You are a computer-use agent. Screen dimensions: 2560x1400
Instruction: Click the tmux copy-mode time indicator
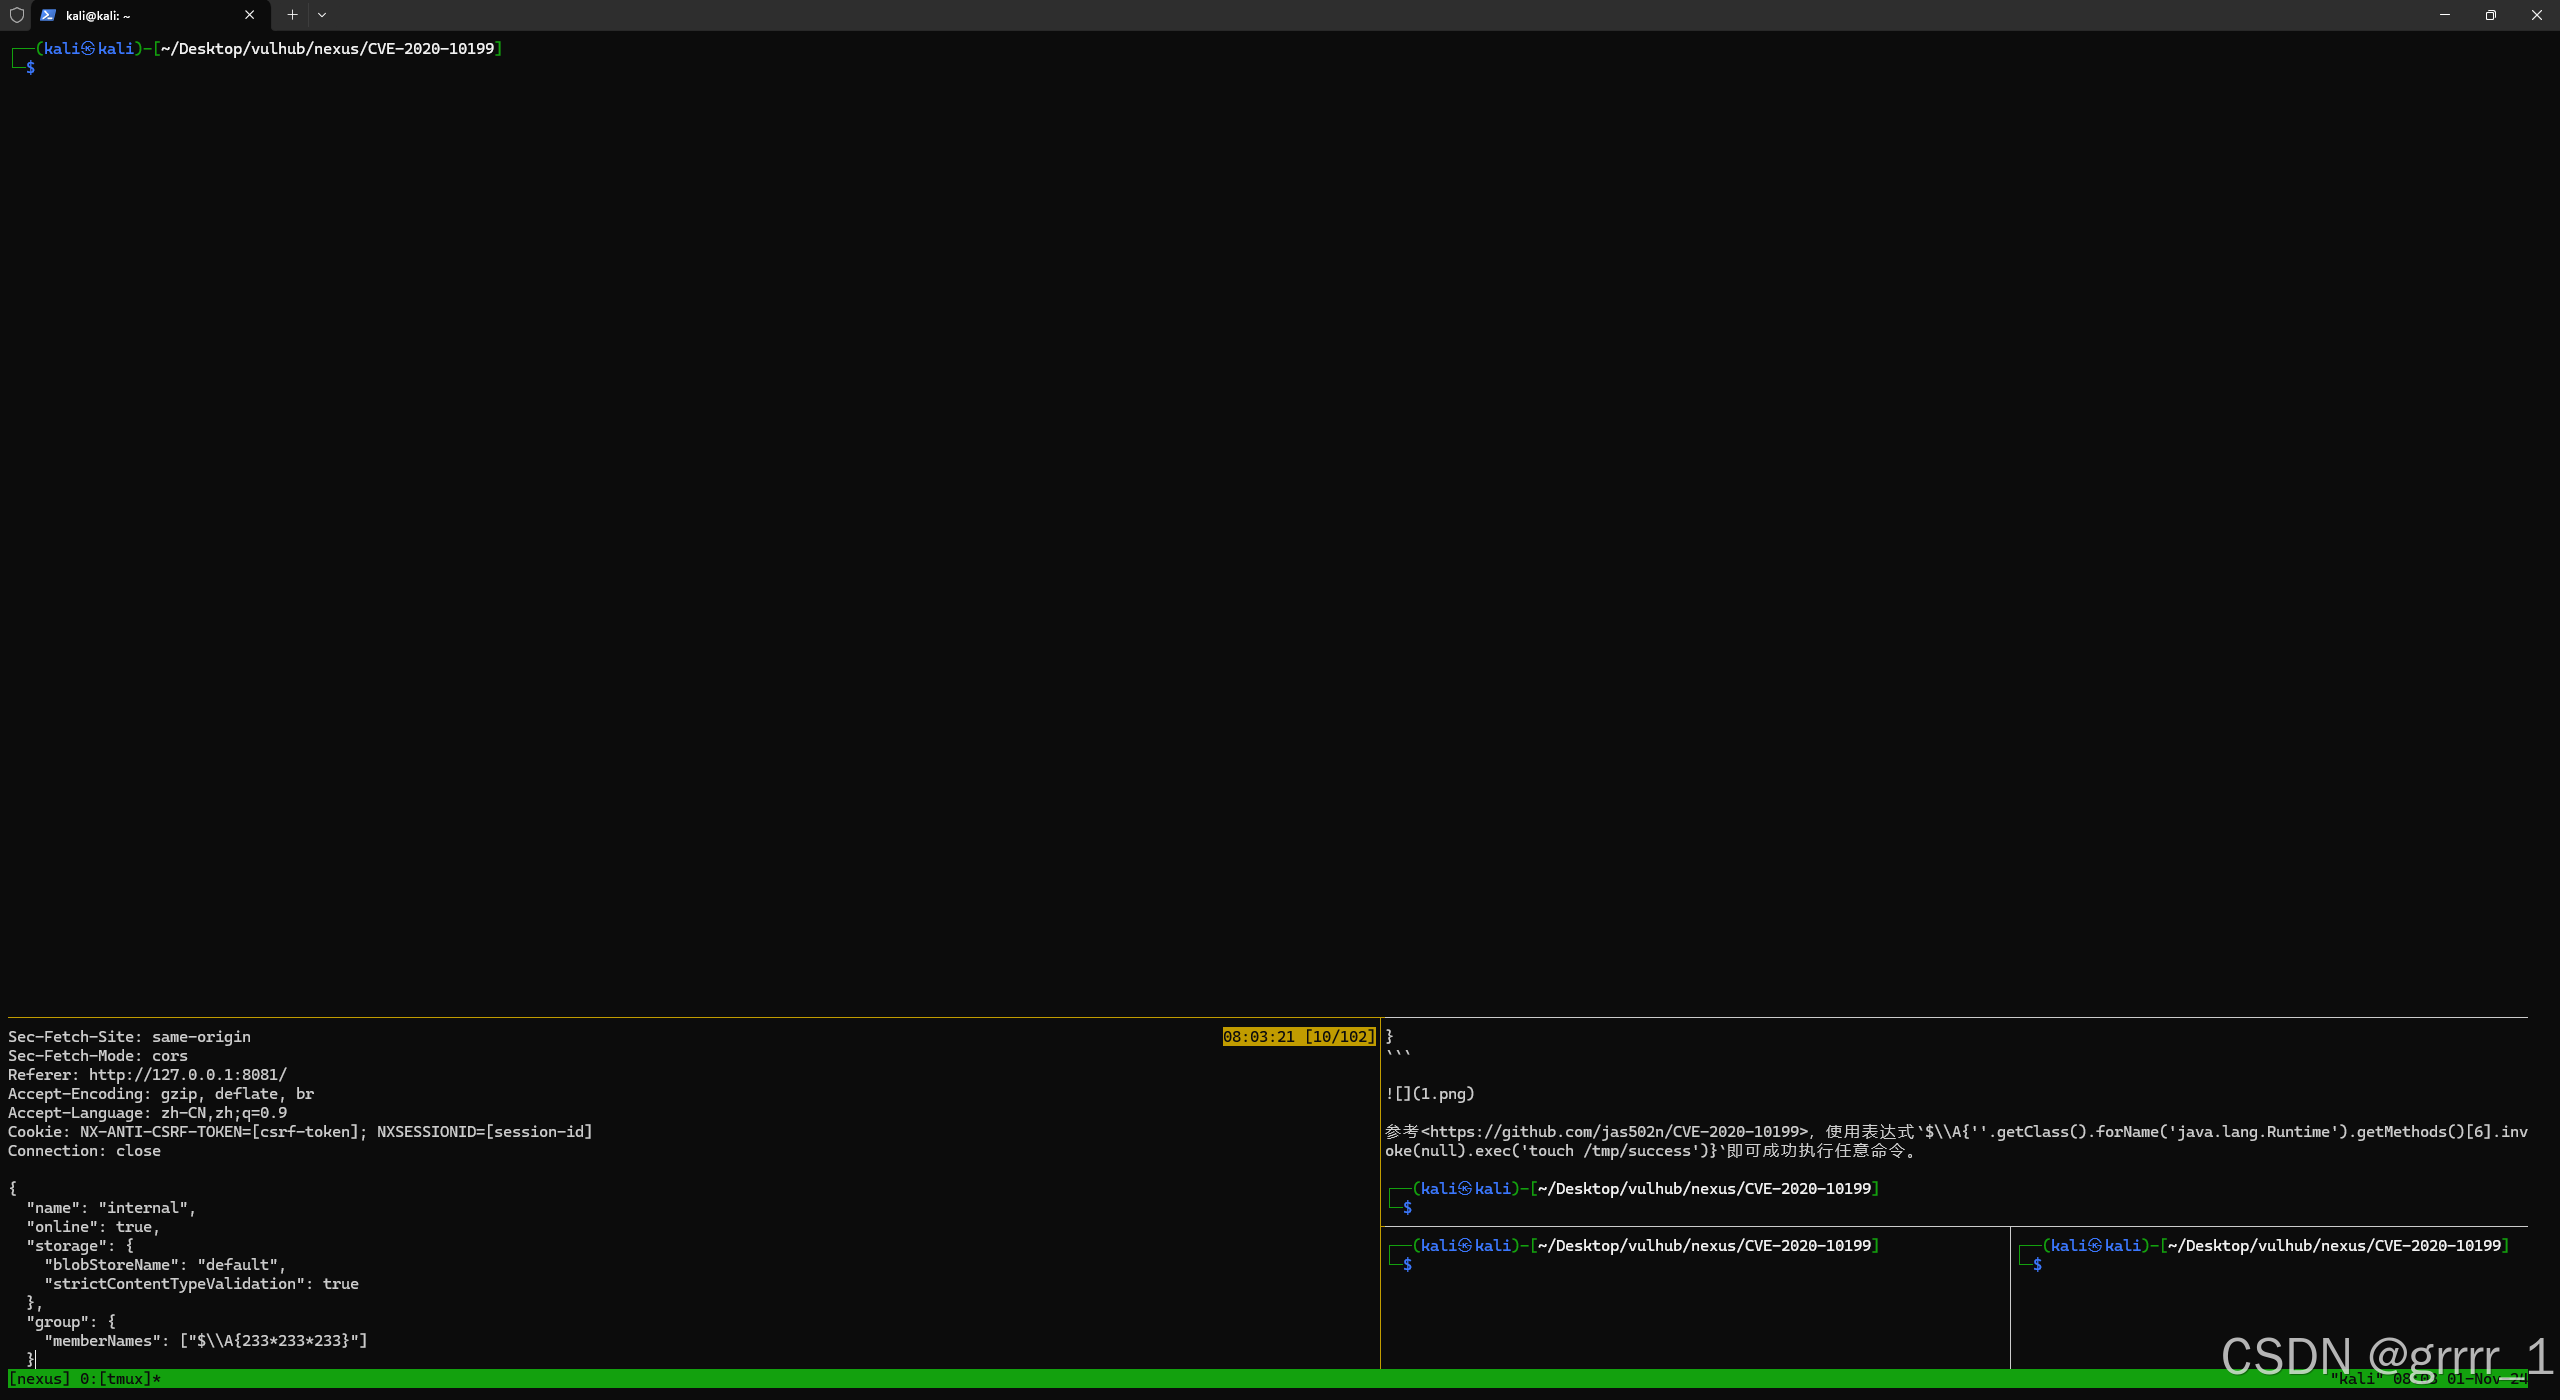coord(1298,1037)
